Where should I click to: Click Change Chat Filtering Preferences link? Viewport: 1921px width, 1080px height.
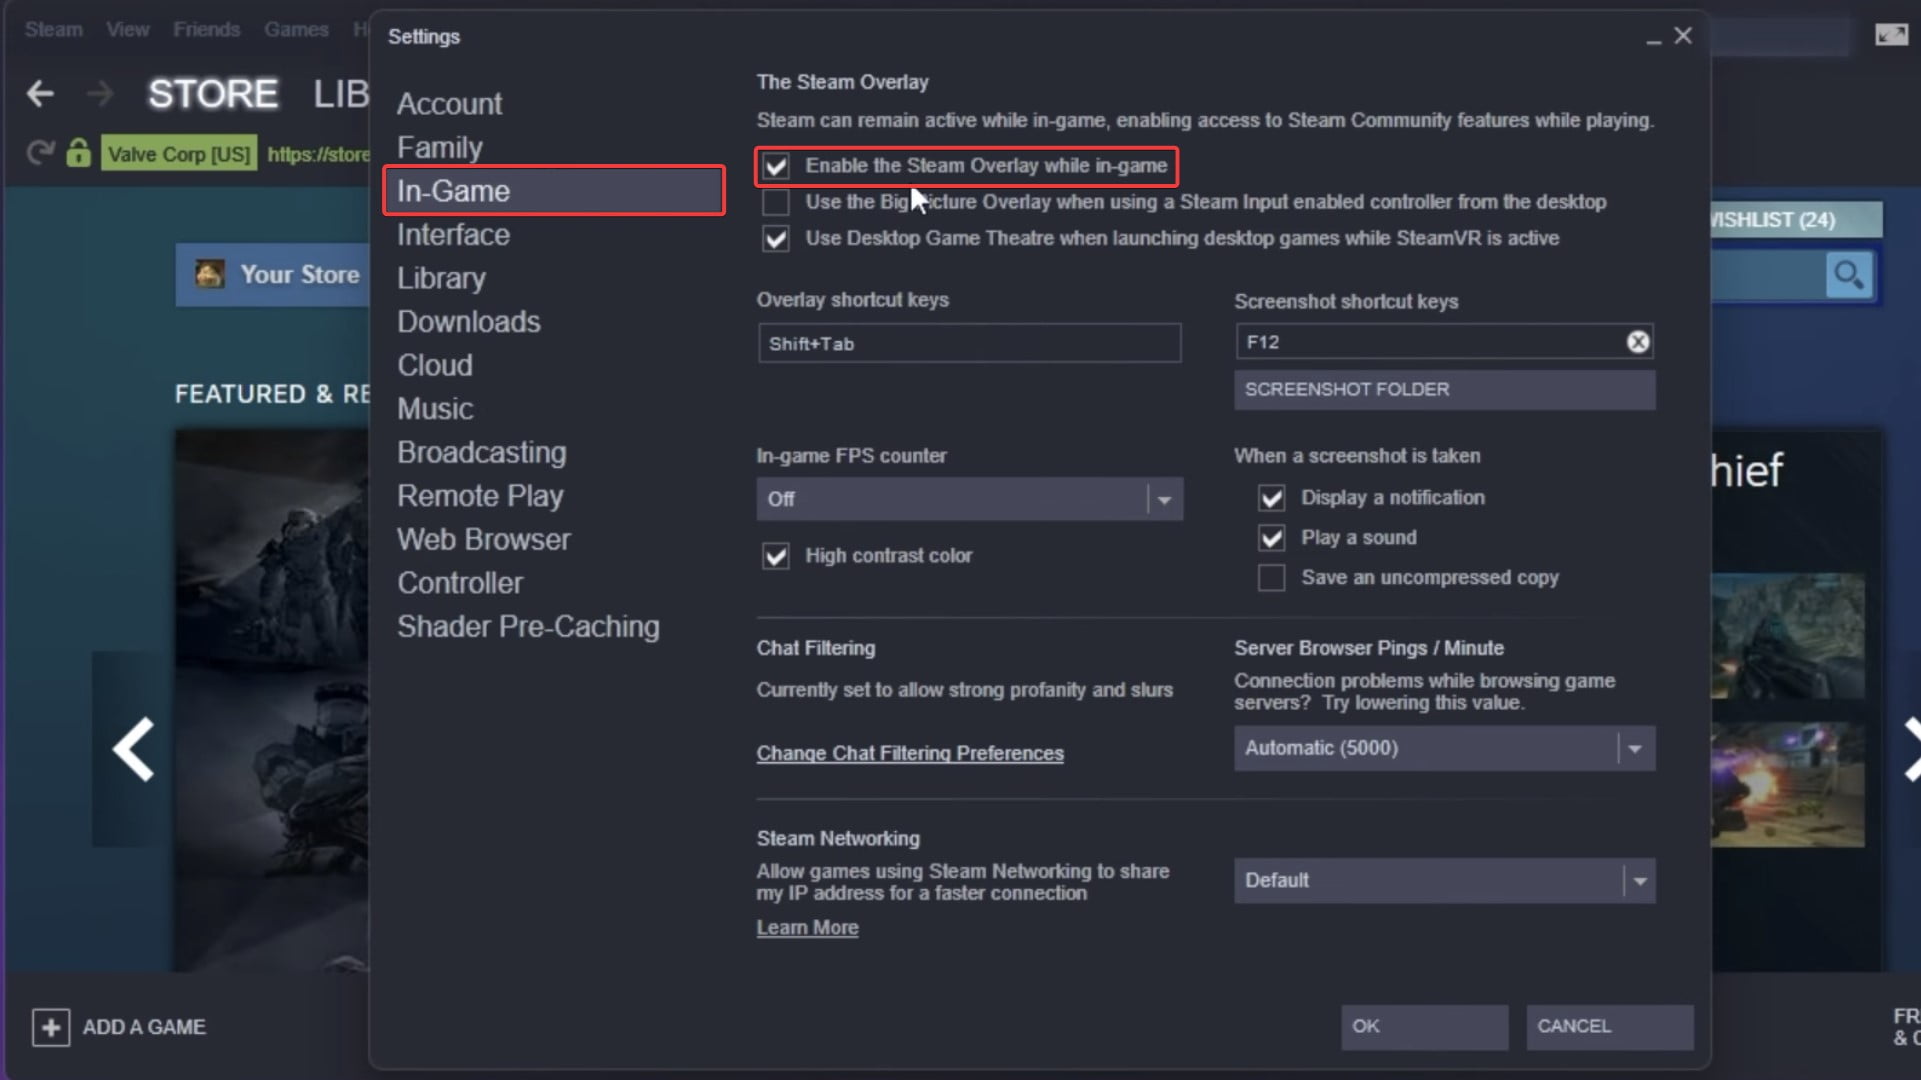coord(910,753)
